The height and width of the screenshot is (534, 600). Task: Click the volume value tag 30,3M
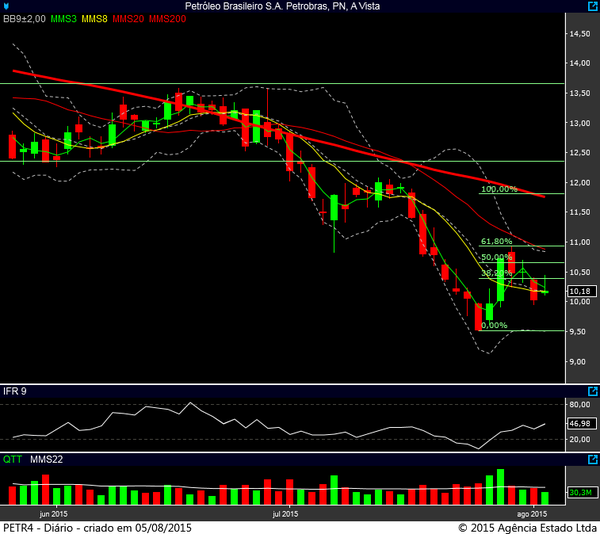[578, 493]
